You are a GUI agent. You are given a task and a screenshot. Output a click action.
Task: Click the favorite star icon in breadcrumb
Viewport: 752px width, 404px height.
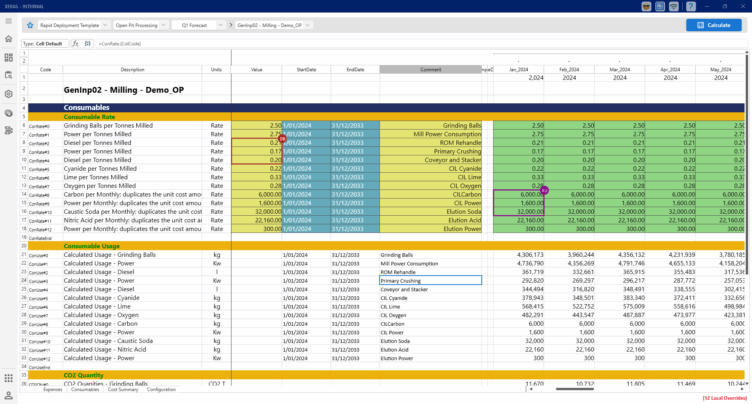(x=30, y=25)
